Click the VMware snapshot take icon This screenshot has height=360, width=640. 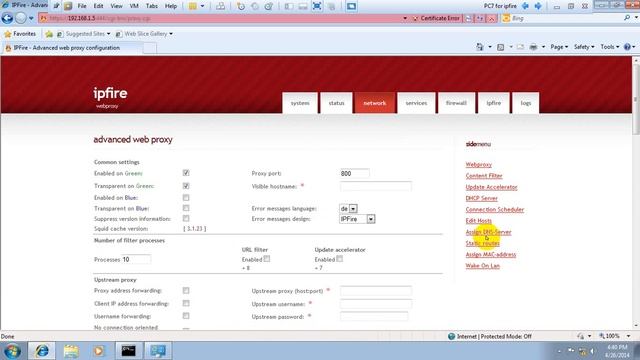point(241,6)
